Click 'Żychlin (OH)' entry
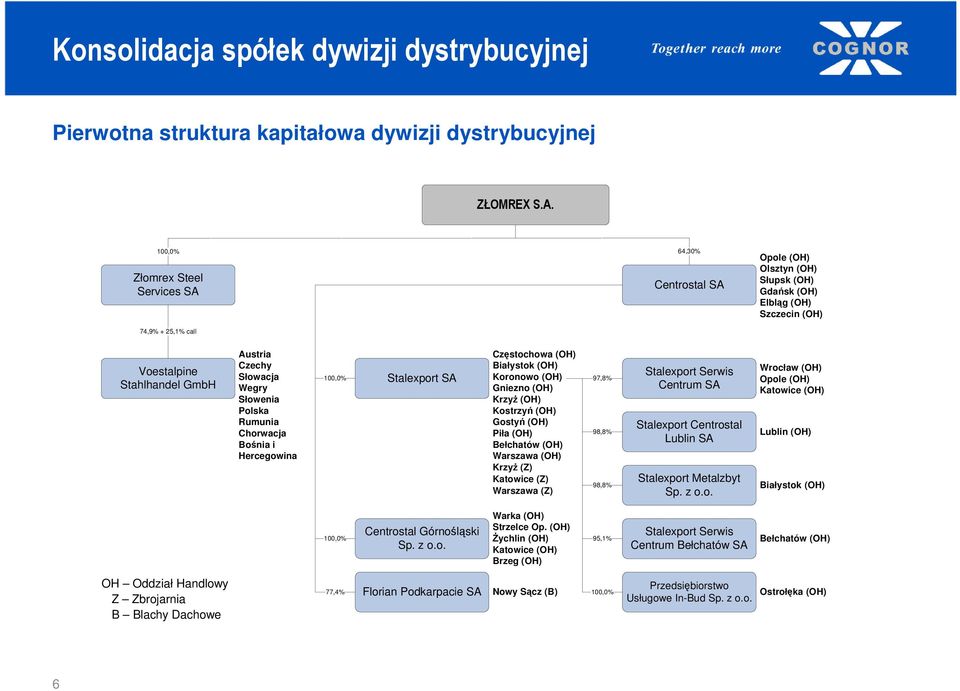The height and width of the screenshot is (691, 960). (x=520, y=538)
